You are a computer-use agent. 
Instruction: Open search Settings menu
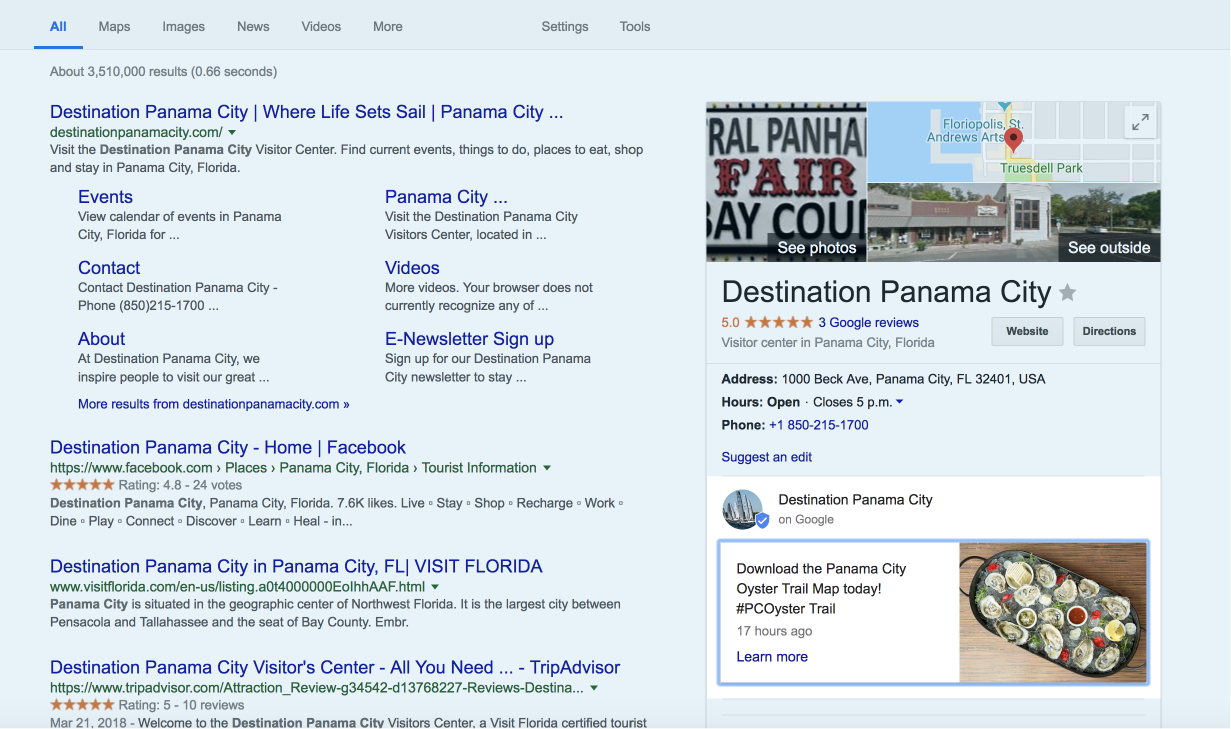tap(565, 27)
